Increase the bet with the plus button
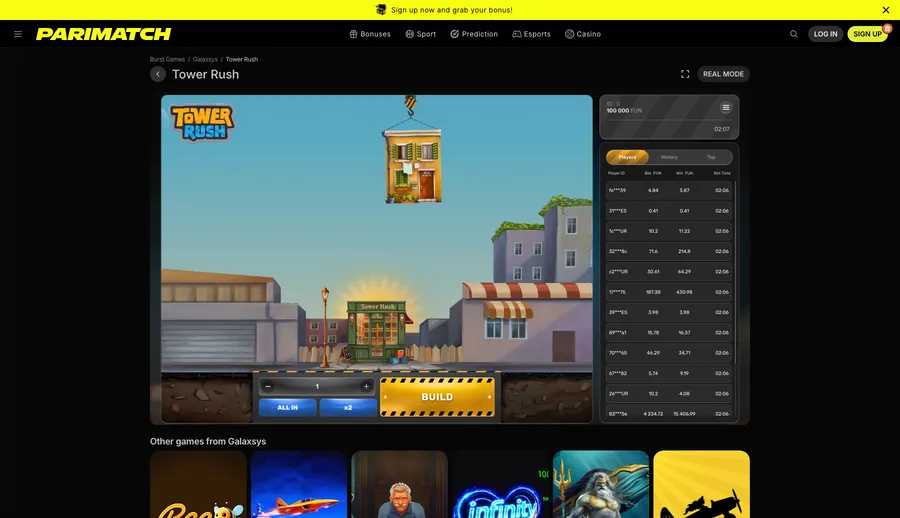 coord(366,386)
